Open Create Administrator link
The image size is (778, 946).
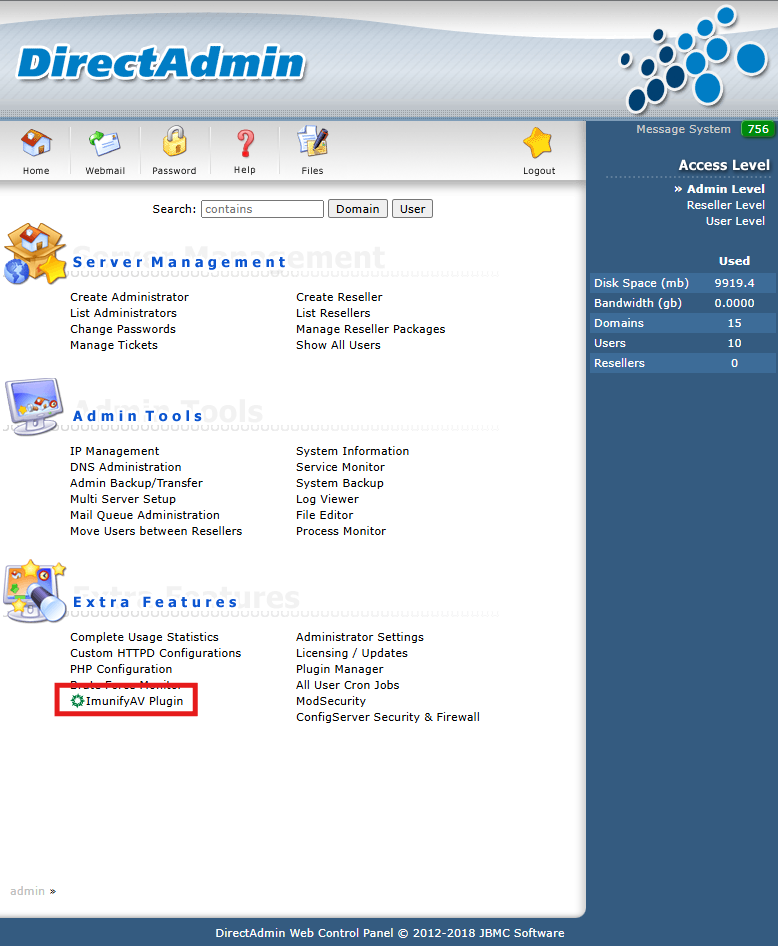129,297
